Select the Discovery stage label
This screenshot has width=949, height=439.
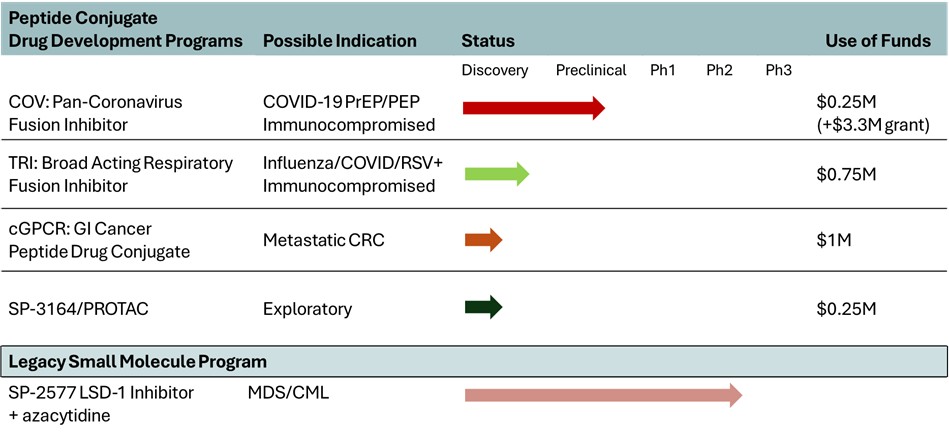tap(495, 70)
